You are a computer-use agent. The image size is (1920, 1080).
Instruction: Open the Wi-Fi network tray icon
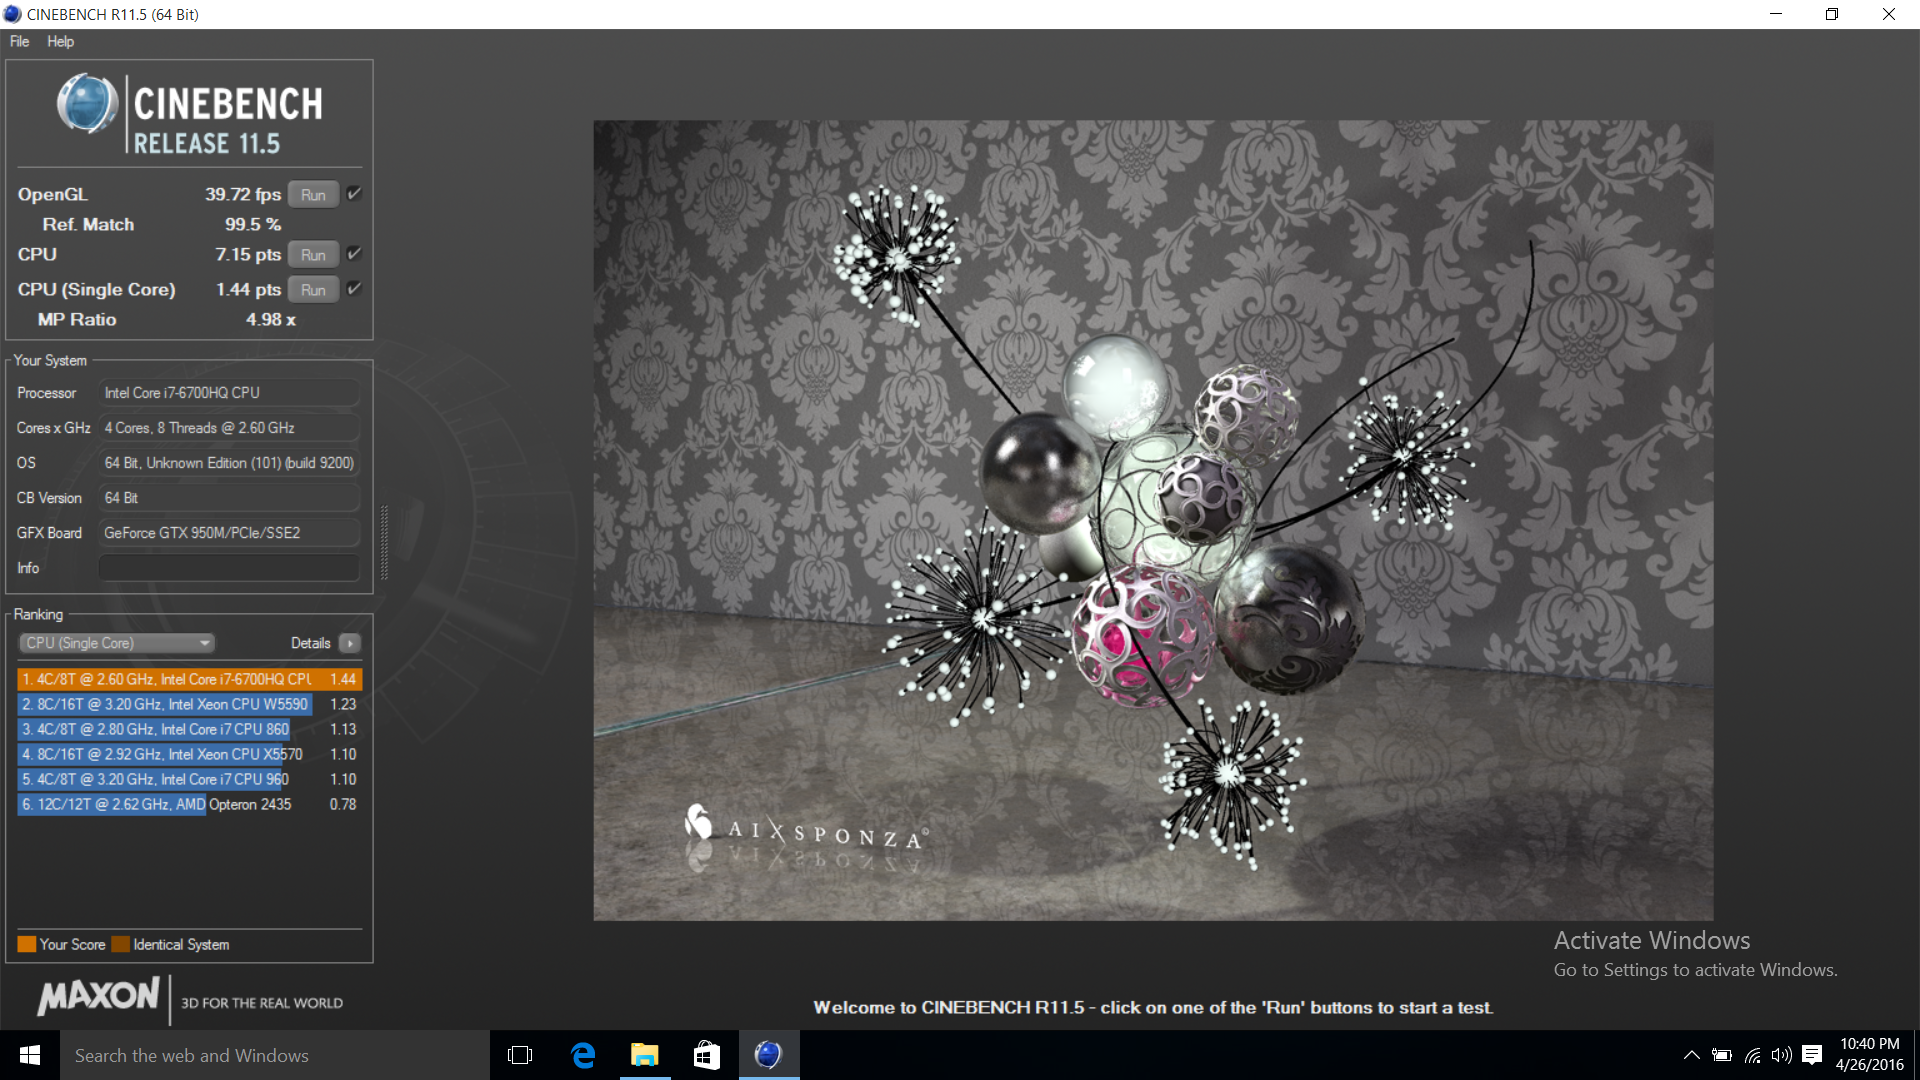[1753, 1055]
